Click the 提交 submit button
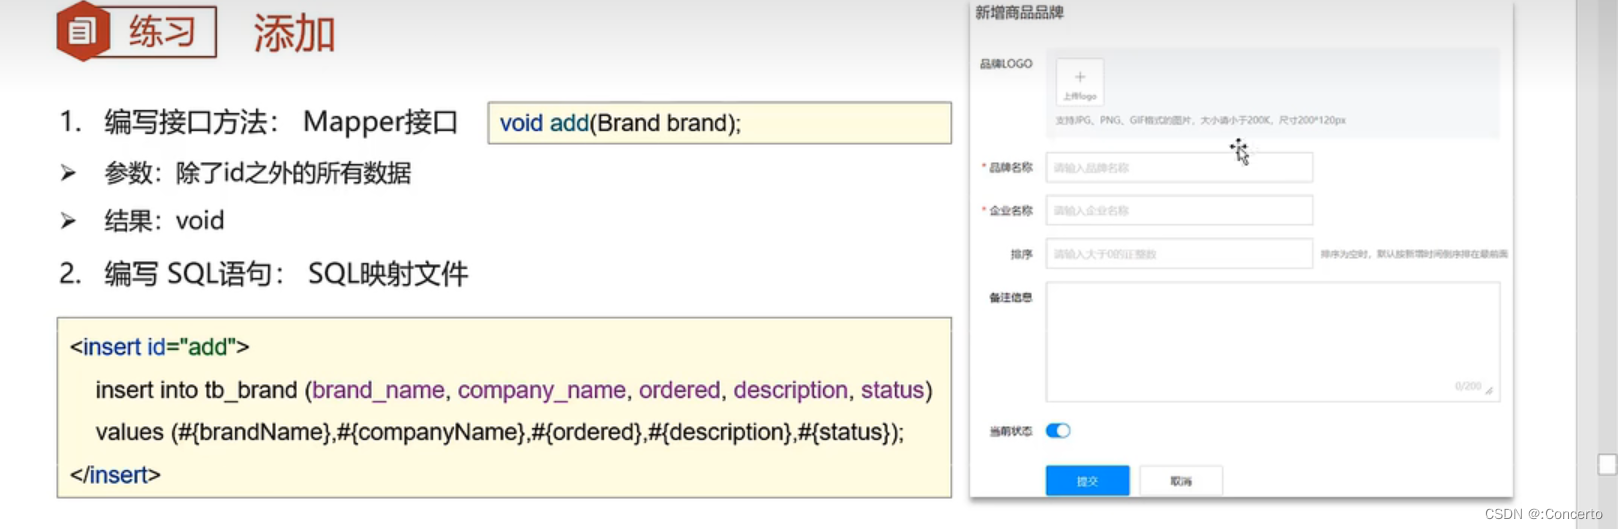1618x529 pixels. tap(1087, 481)
